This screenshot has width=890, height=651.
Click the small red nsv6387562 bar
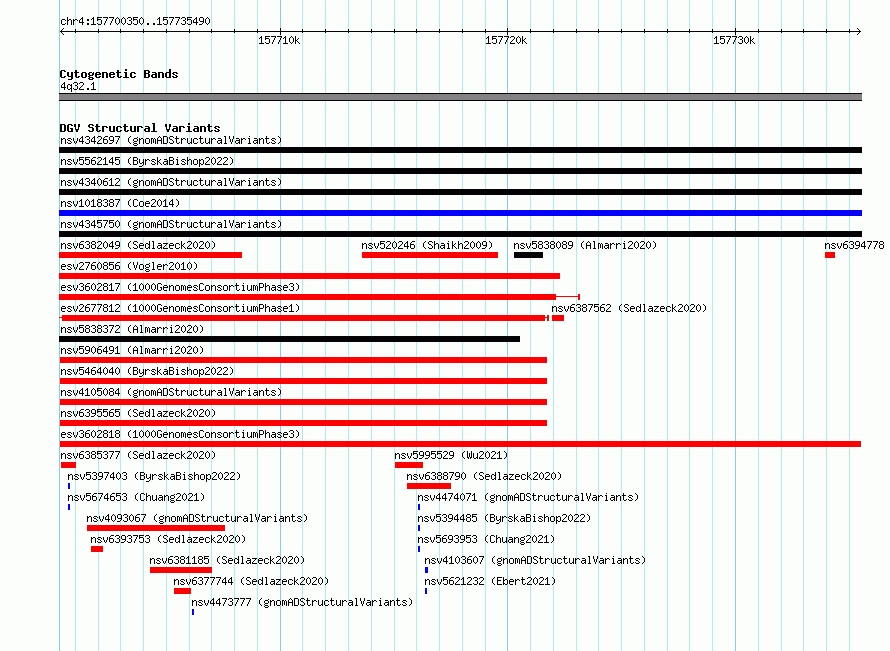[558, 318]
